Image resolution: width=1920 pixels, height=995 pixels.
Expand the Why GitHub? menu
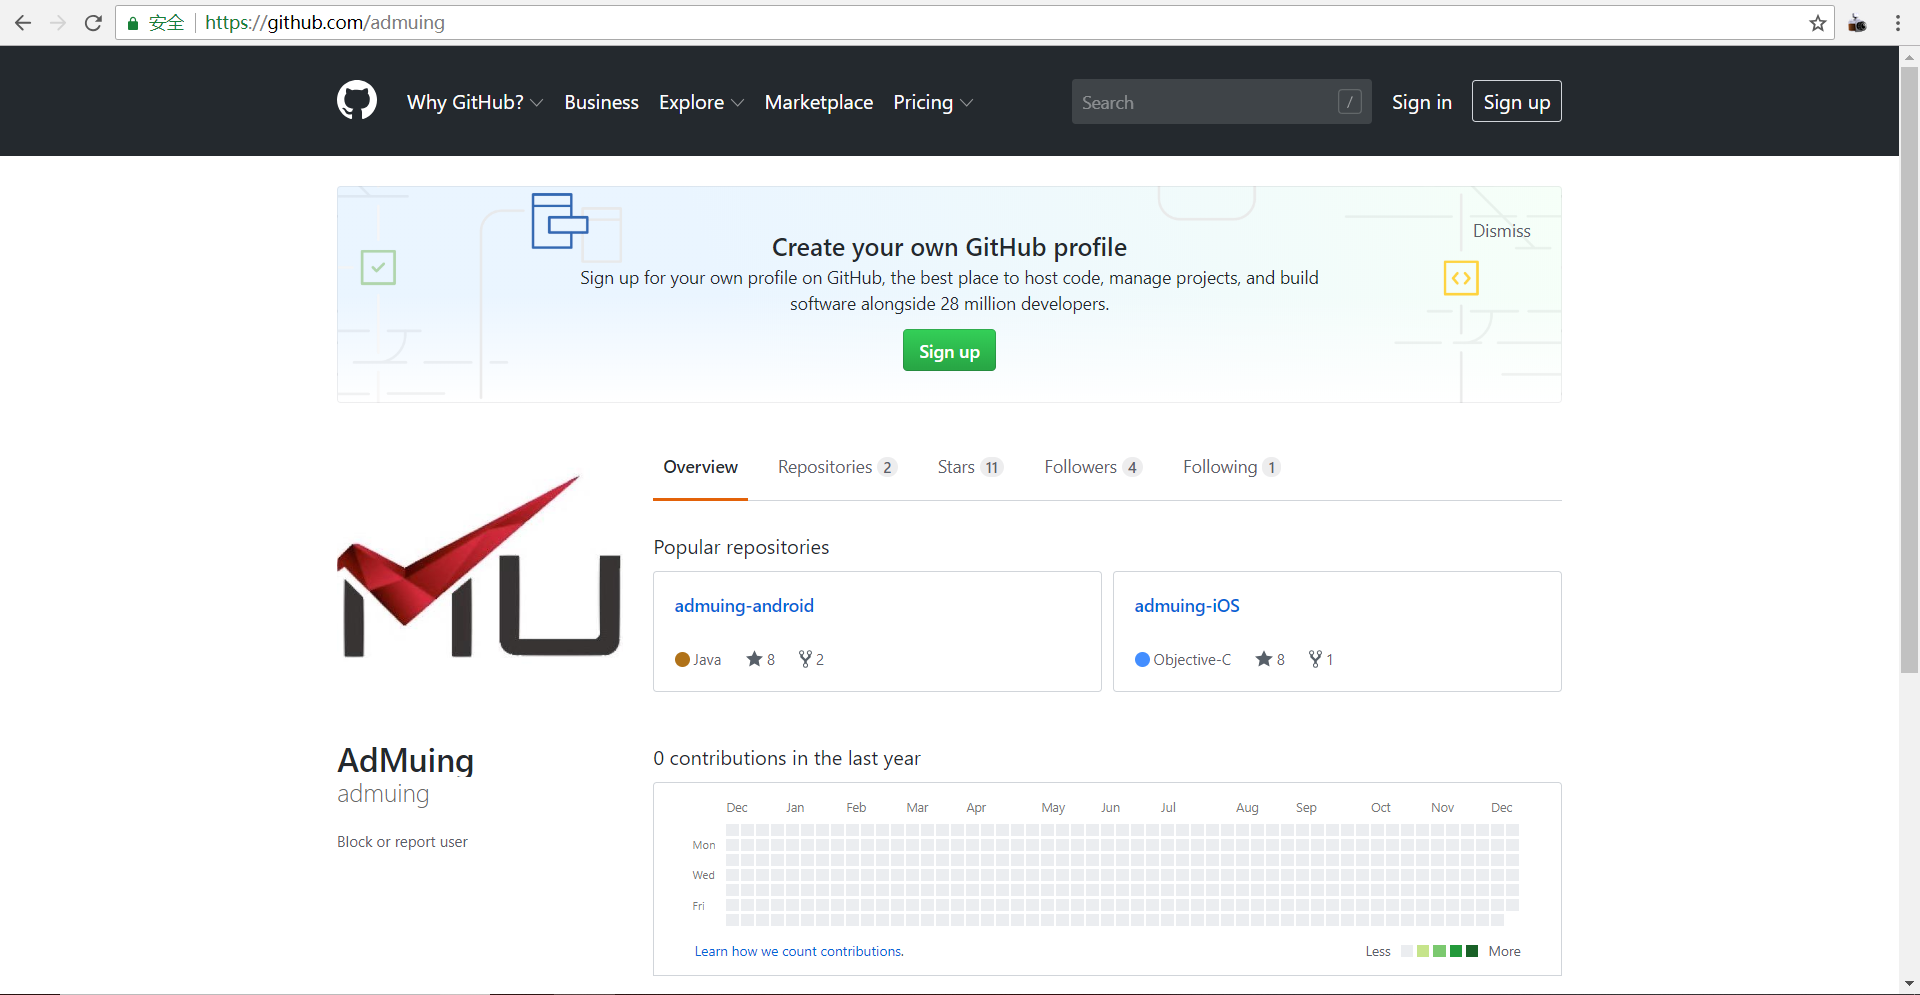point(475,102)
